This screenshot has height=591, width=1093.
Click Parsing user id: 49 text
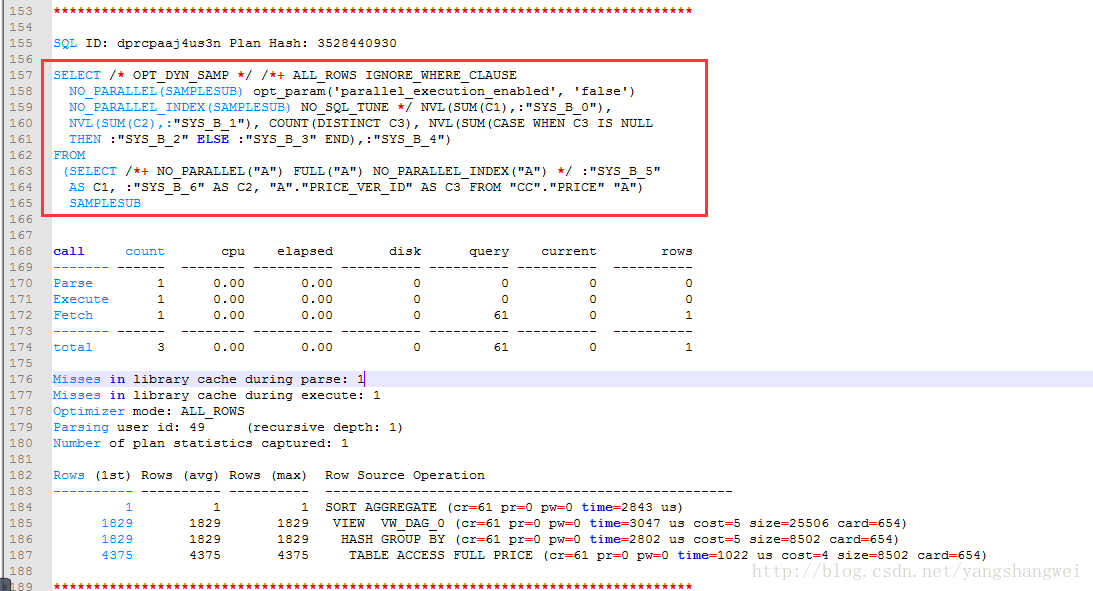129,428
